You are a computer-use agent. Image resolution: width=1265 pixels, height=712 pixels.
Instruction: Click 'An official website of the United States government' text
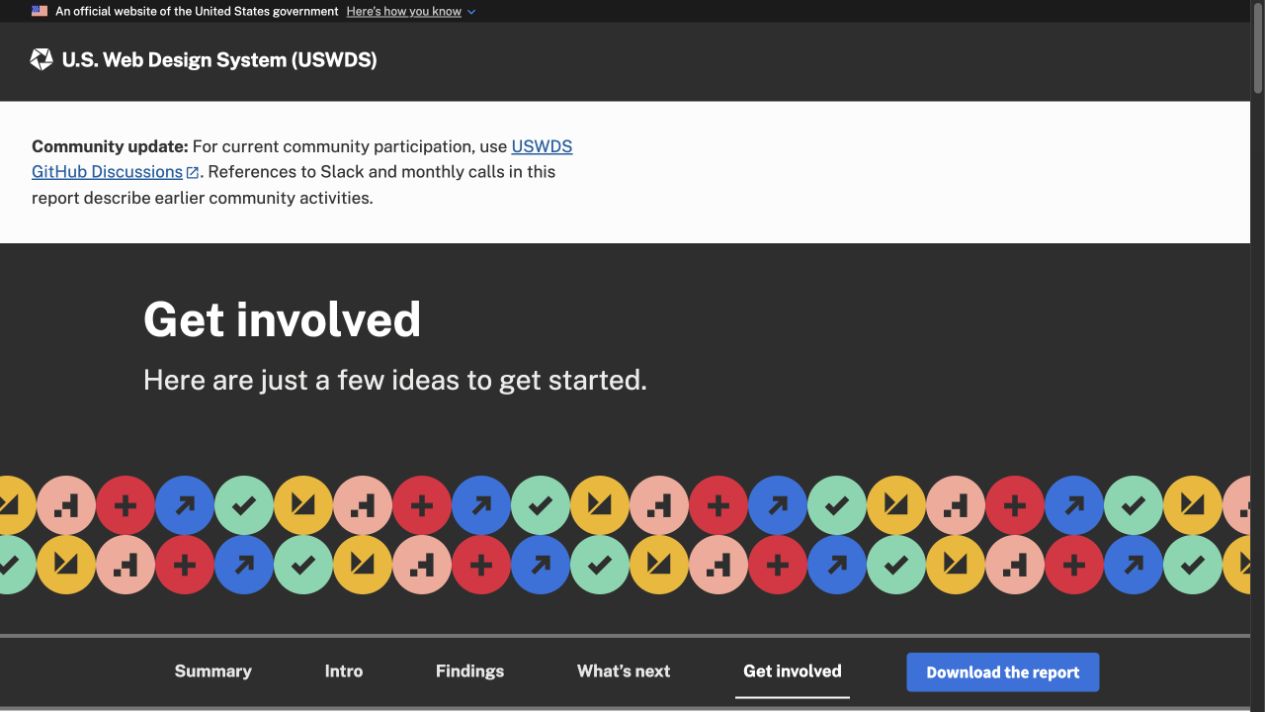[x=197, y=12]
